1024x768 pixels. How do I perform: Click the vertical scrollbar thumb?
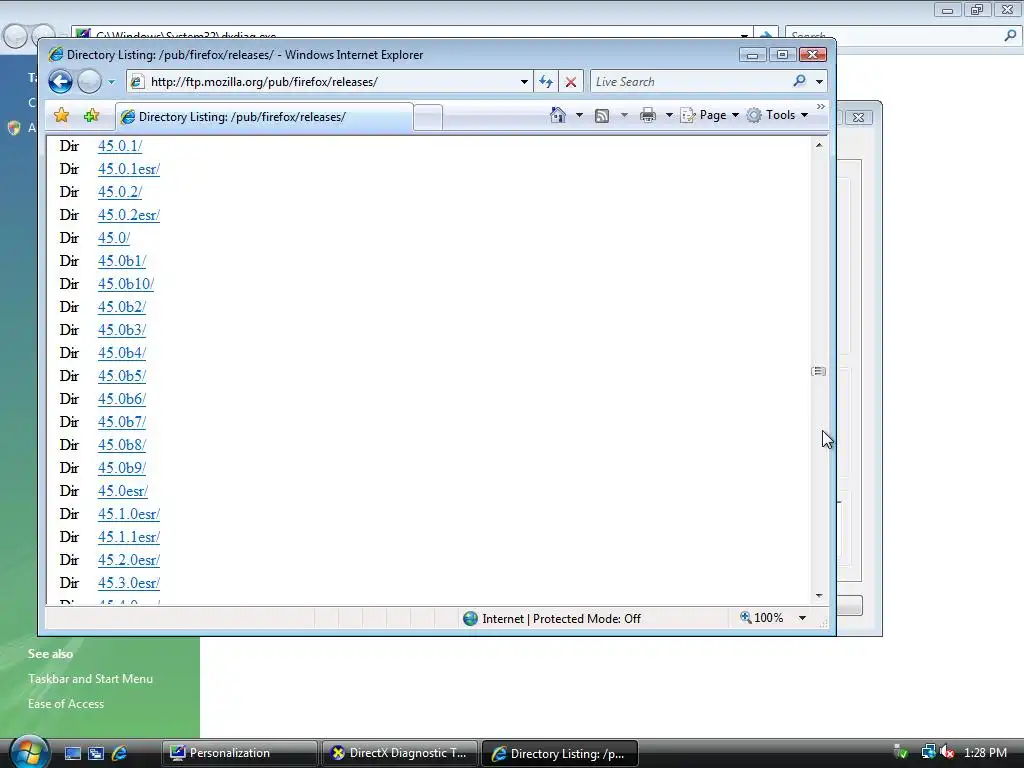pos(819,371)
